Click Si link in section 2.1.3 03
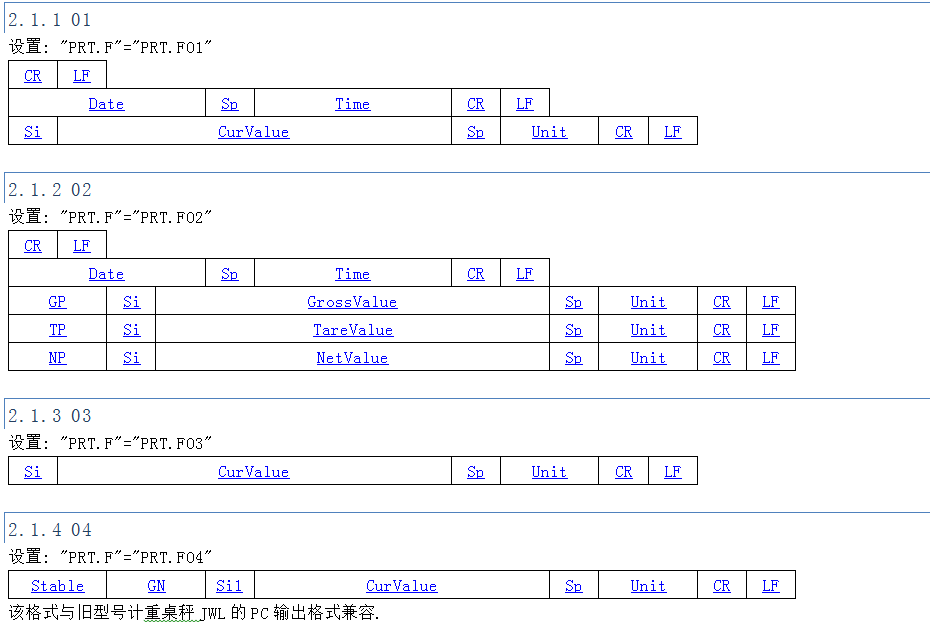Viewport: 930px width, 622px height. pos(33,471)
